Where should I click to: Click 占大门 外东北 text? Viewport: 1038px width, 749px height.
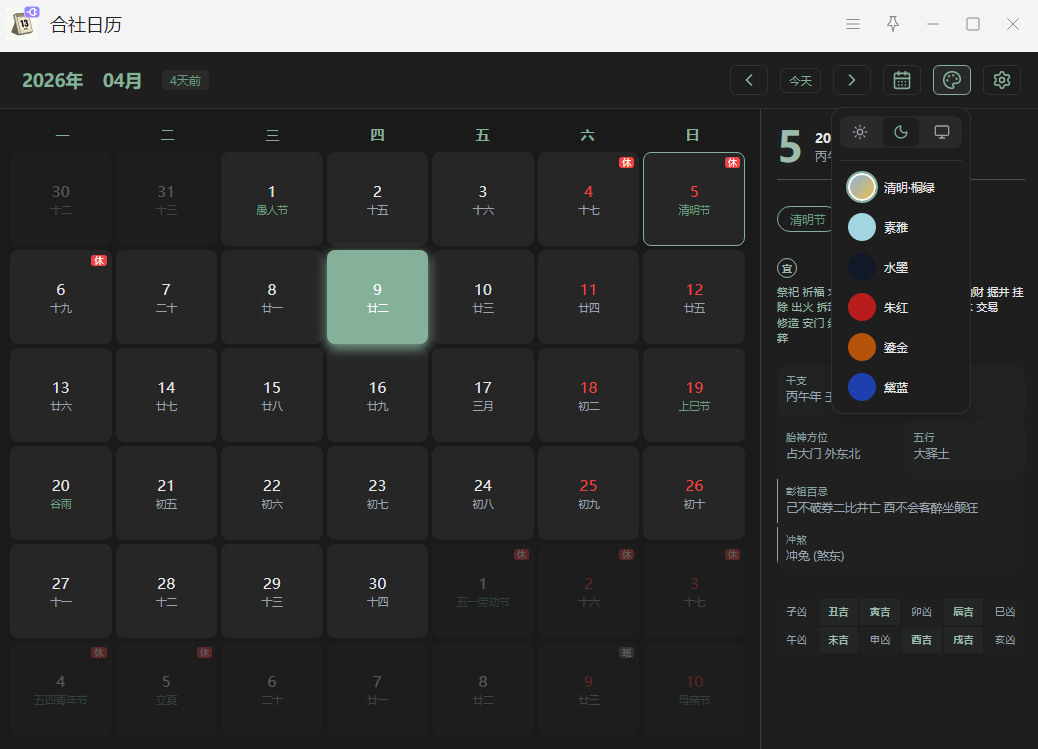(x=824, y=454)
